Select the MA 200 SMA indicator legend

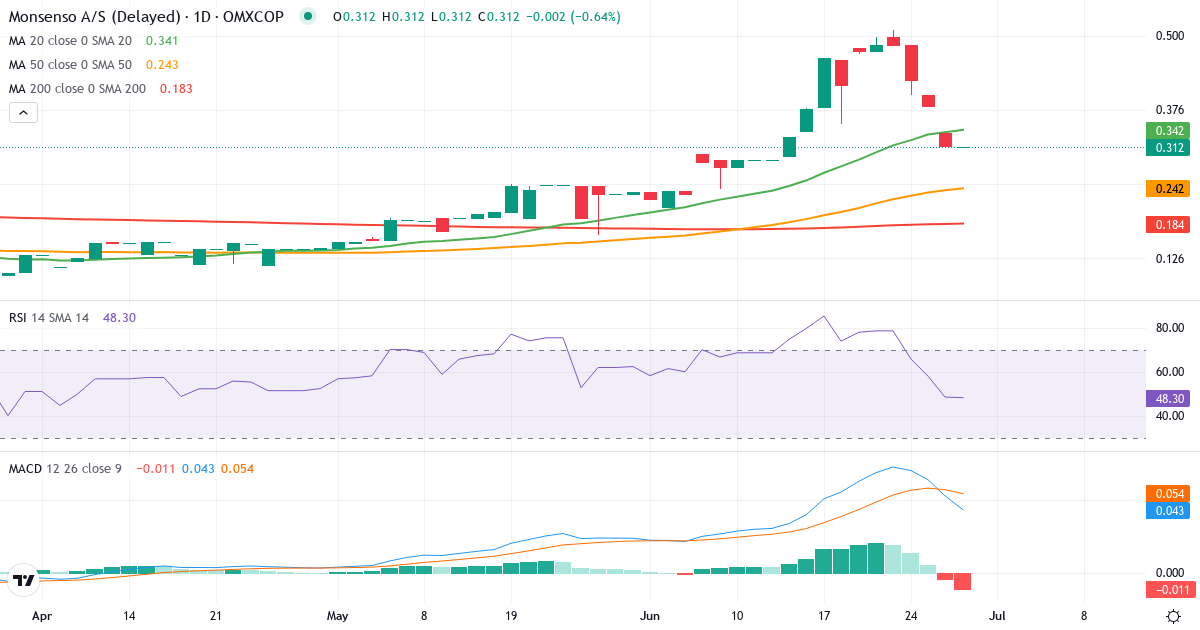78,89
